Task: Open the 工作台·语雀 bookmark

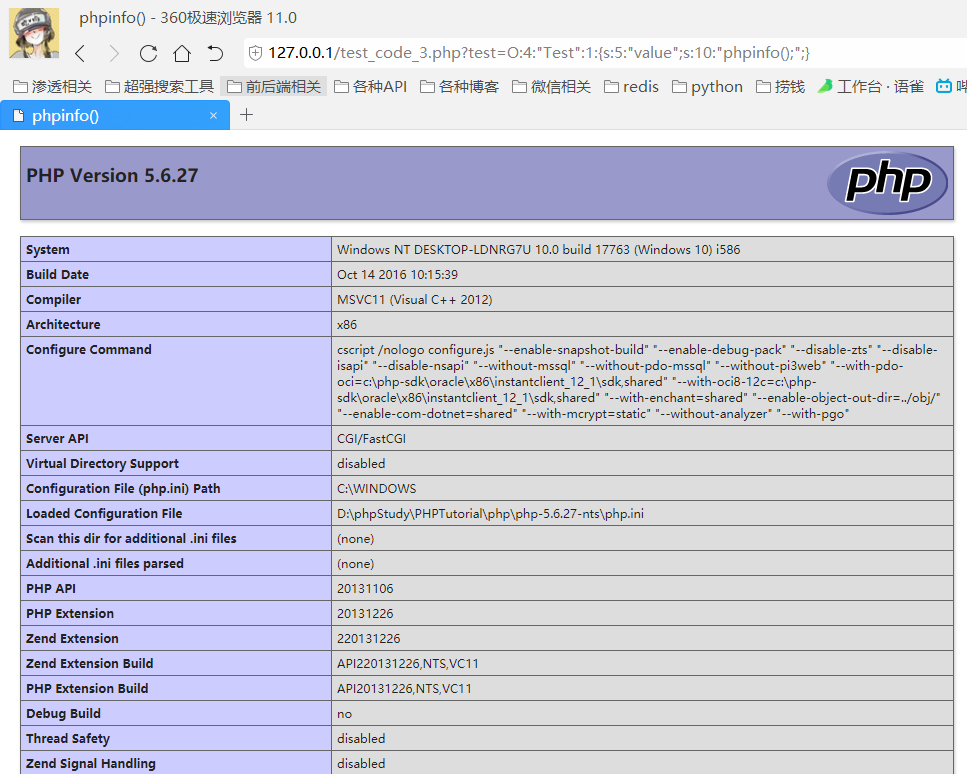Action: (x=871, y=87)
